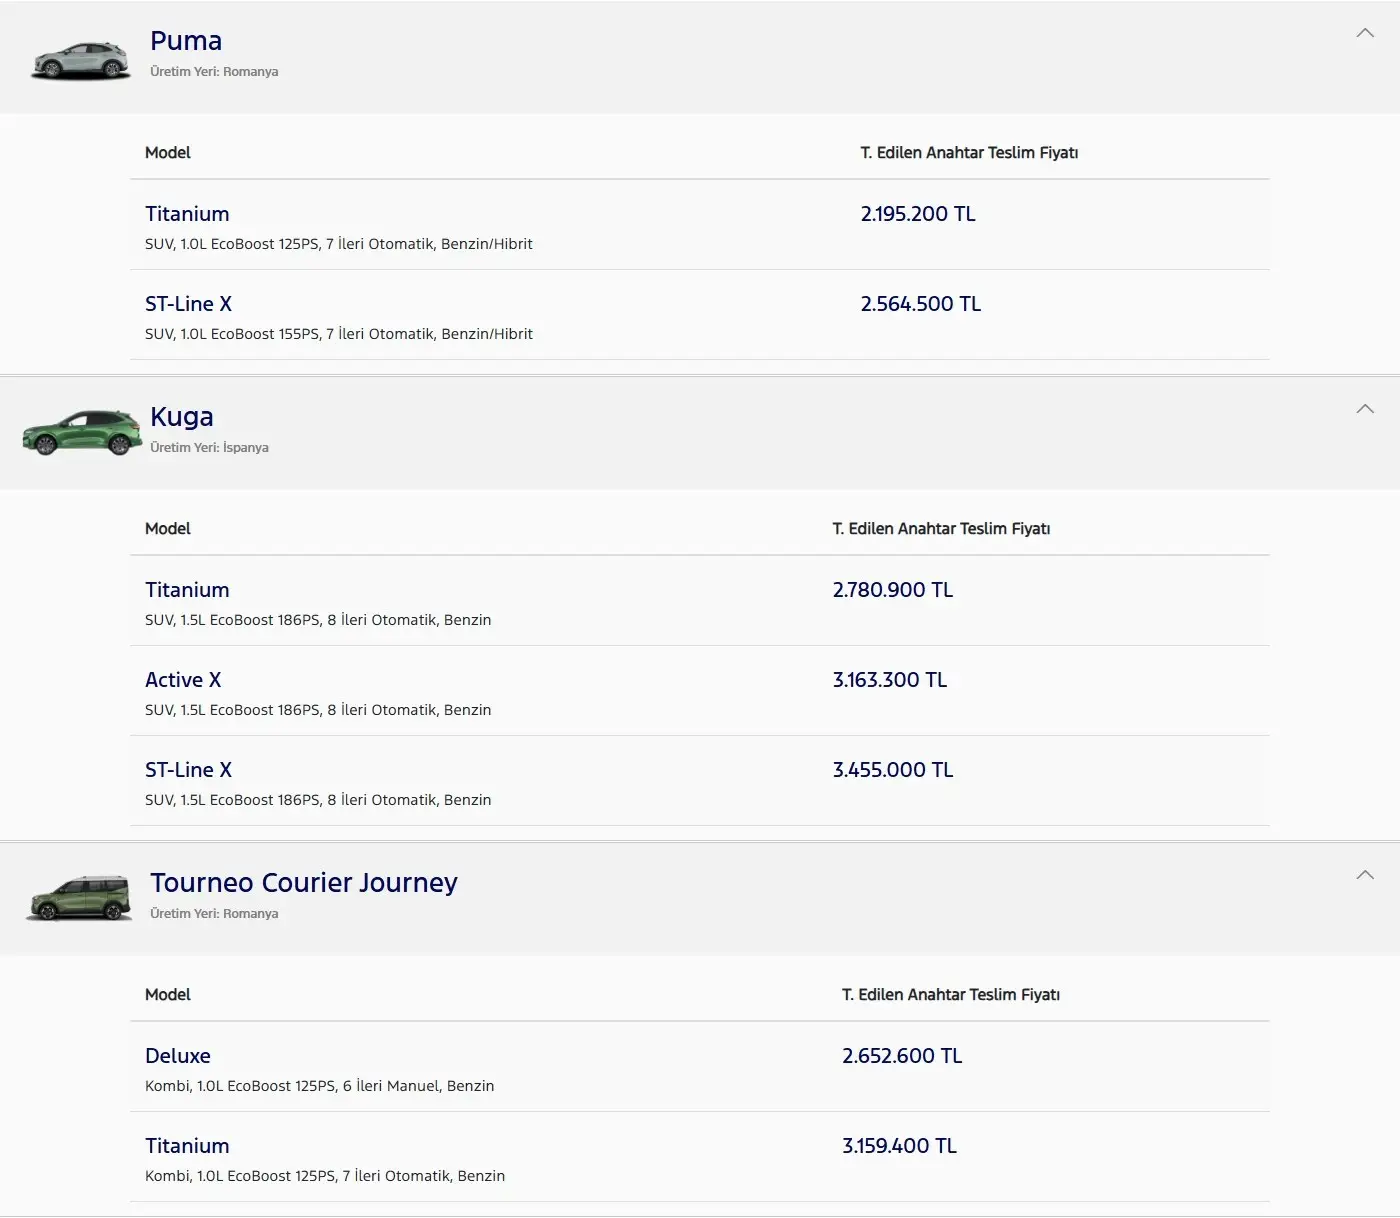Collapse the Puma section chevron
The width and height of the screenshot is (1400, 1218).
(1365, 33)
